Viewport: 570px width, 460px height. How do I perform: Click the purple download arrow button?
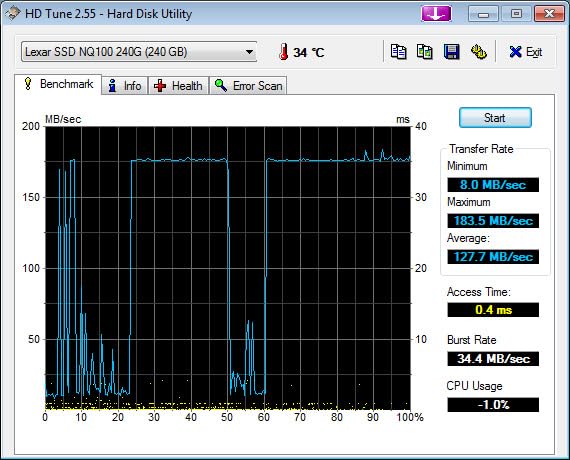436,14
